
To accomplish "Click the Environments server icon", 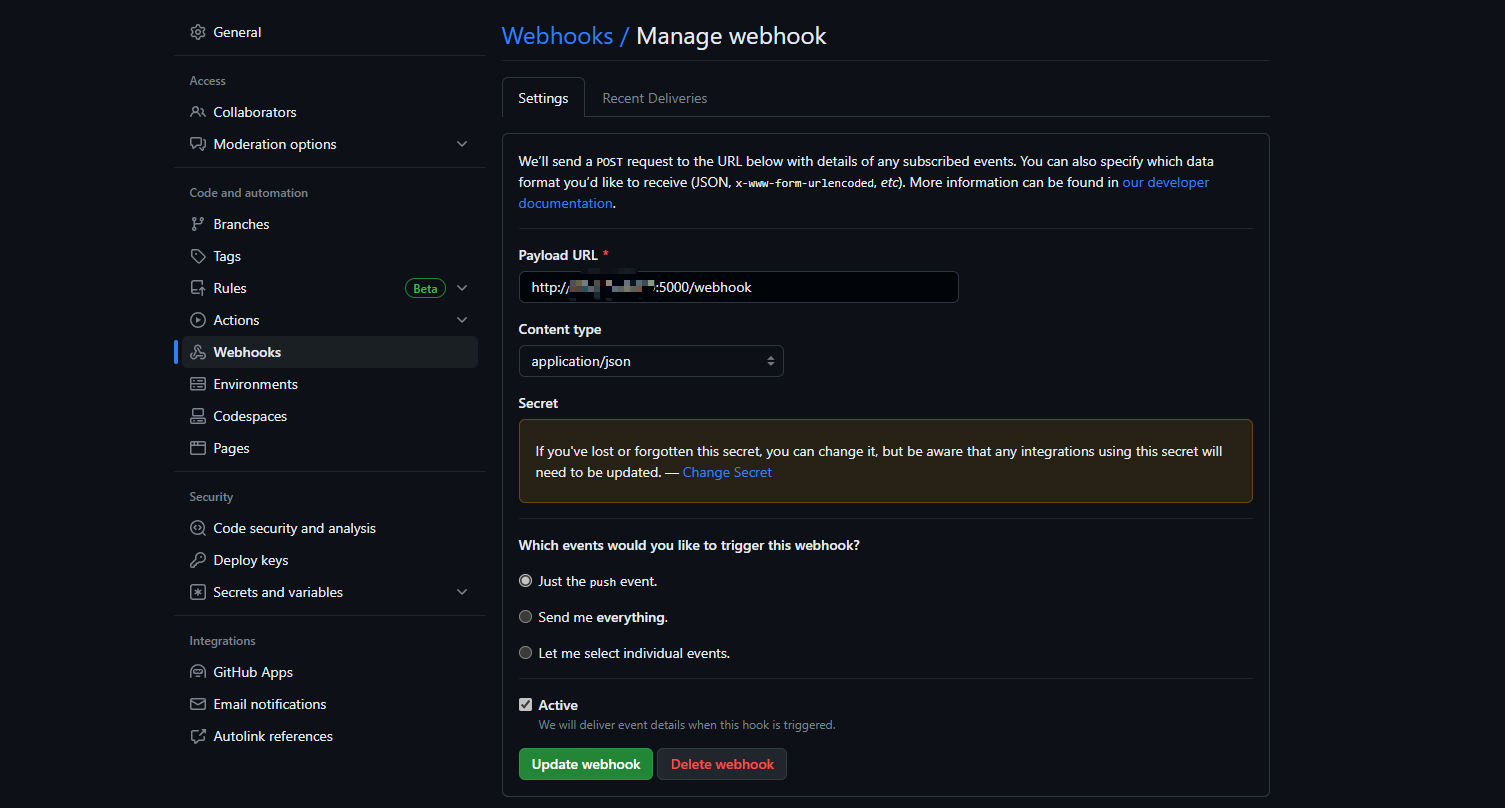I will (x=198, y=384).
